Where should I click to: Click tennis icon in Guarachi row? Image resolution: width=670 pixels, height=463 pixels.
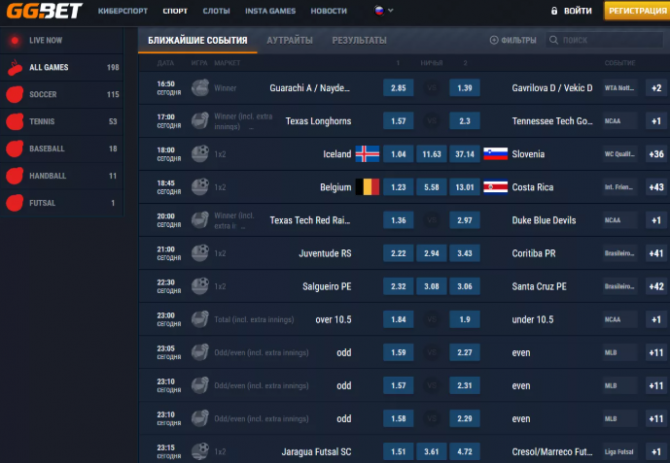pyautogui.click(x=200, y=88)
